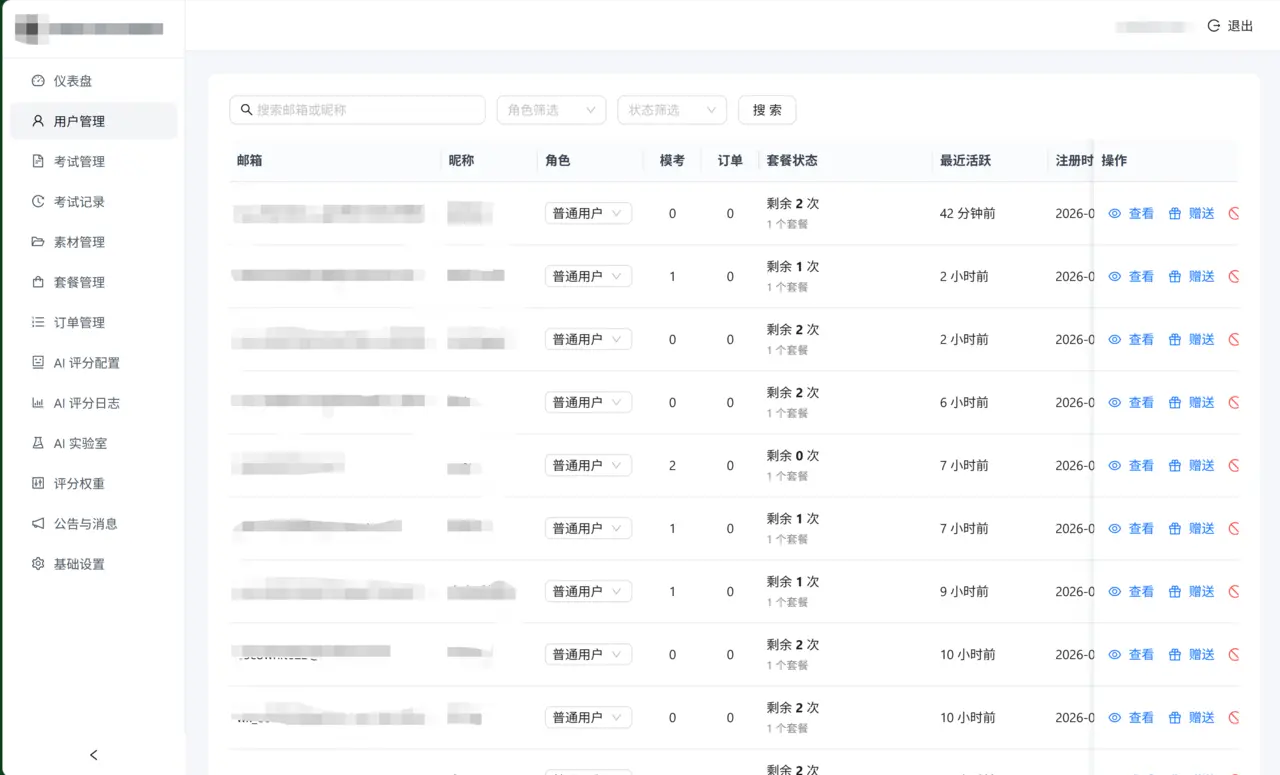View the 2 小时前 user with 1 模考
Viewport: 1280px width, 775px height.
pos(1131,276)
